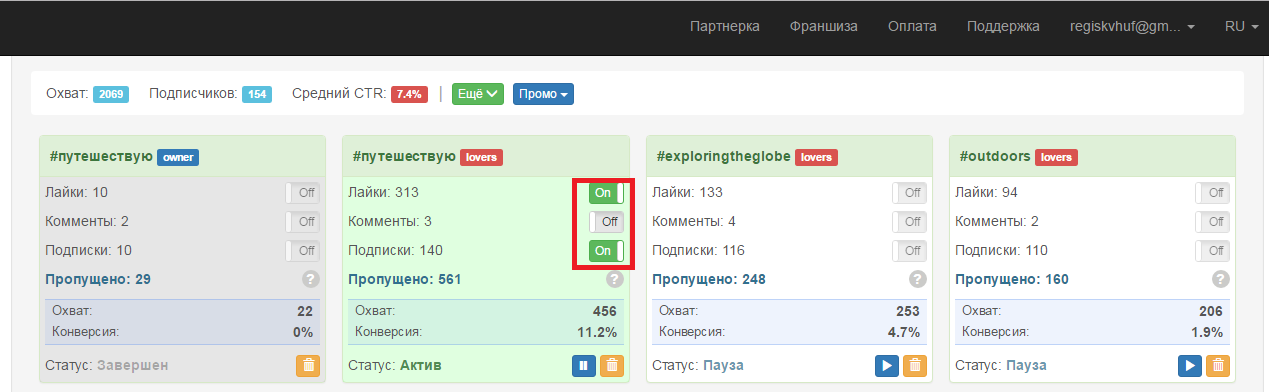Toggle Комменты switch in #путешествую owner card
This screenshot has width=1269, height=392.
coord(302,222)
